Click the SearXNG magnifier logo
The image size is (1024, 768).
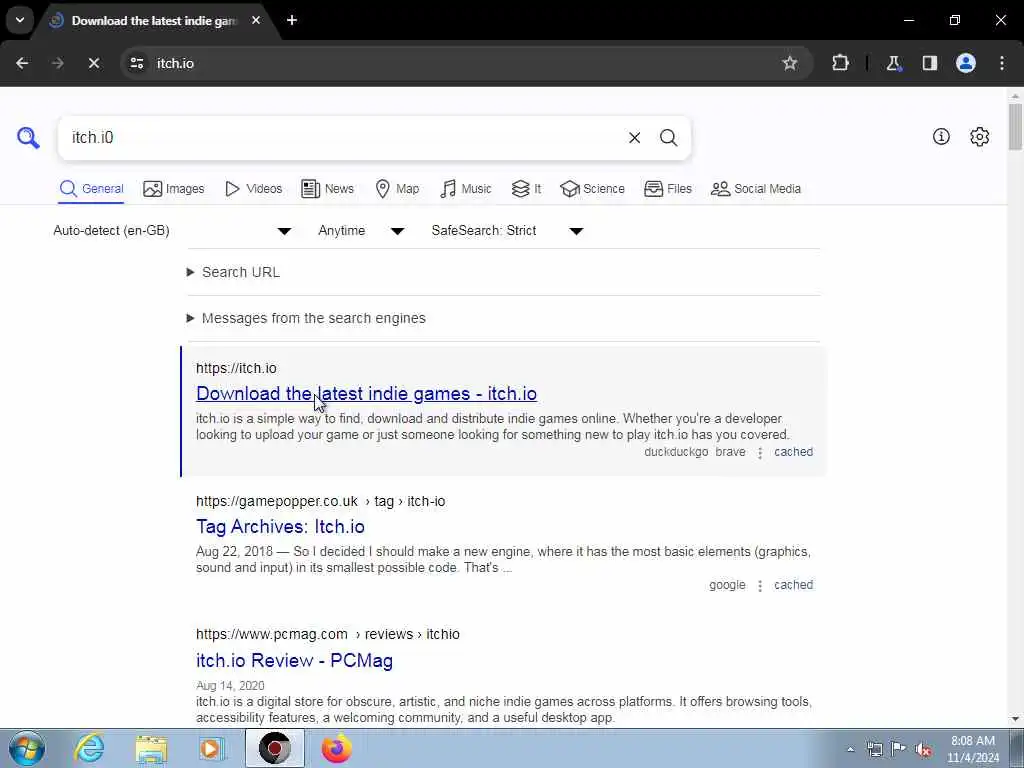click(x=28, y=138)
